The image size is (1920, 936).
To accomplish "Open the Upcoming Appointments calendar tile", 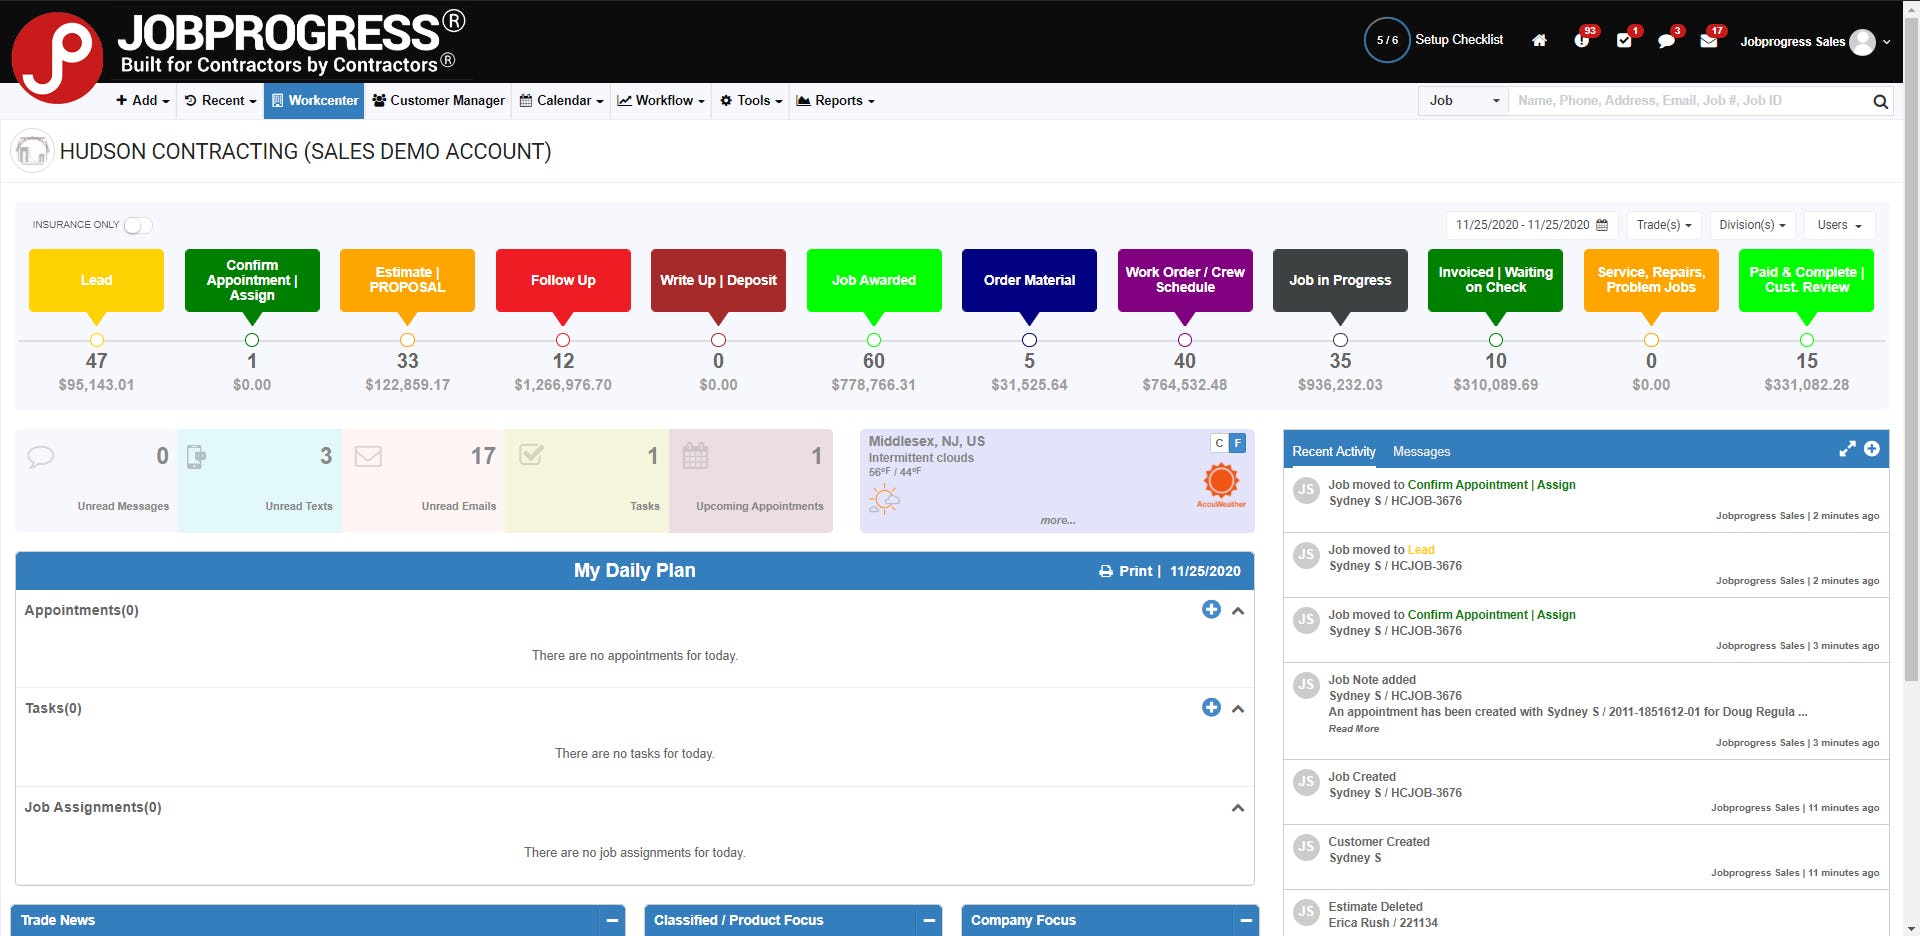I will click(x=751, y=481).
